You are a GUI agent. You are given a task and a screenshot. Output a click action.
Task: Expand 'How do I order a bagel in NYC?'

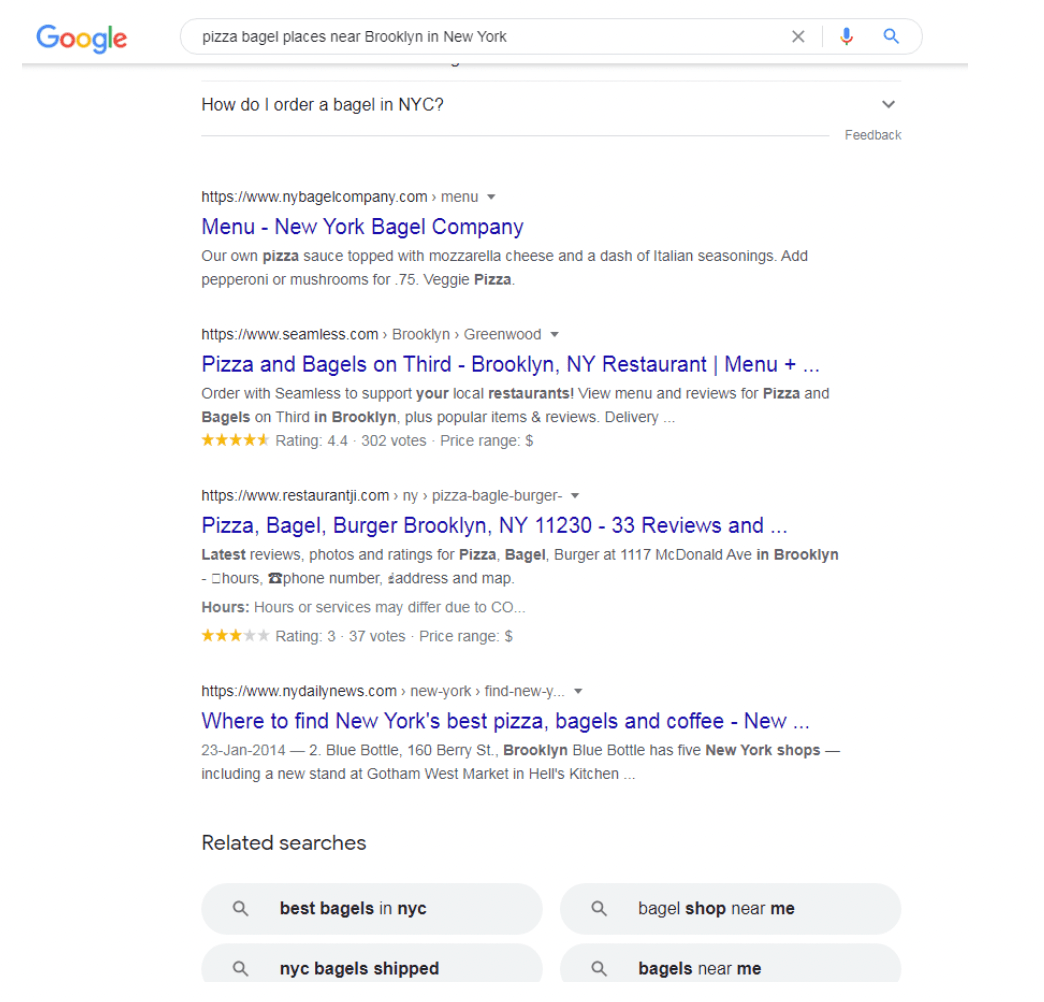click(x=888, y=104)
